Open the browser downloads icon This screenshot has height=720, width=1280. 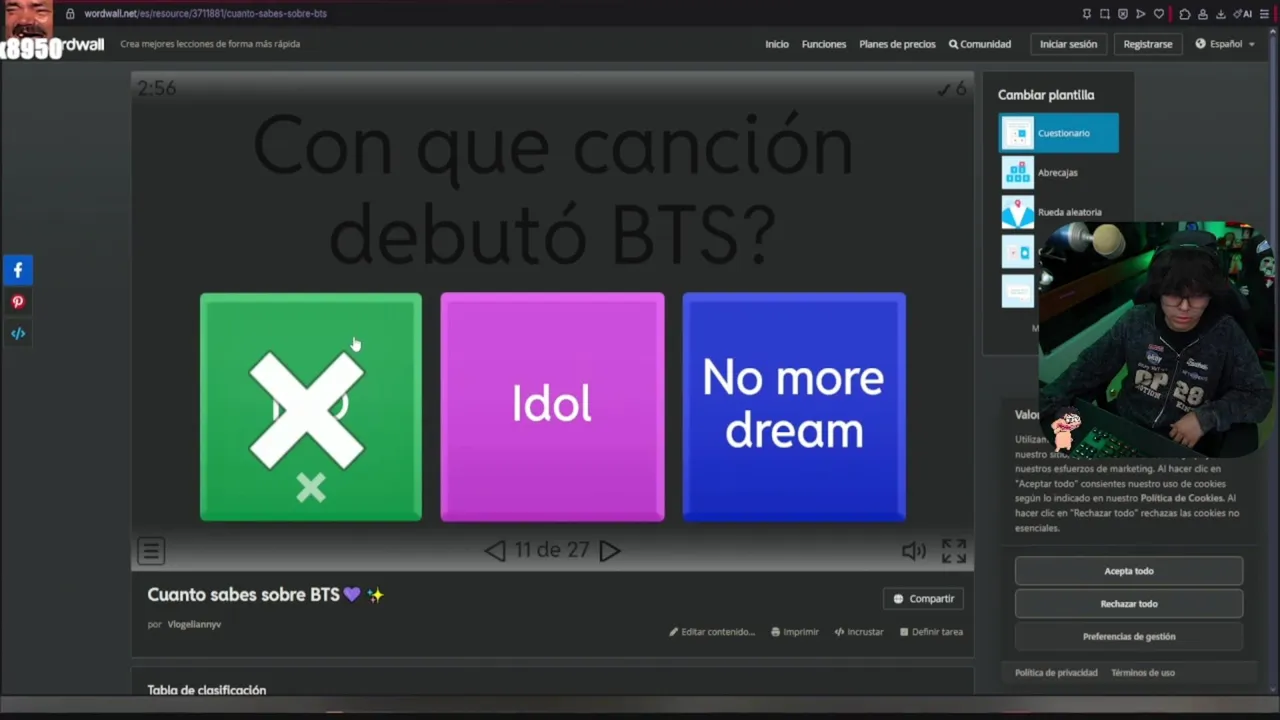(1221, 14)
